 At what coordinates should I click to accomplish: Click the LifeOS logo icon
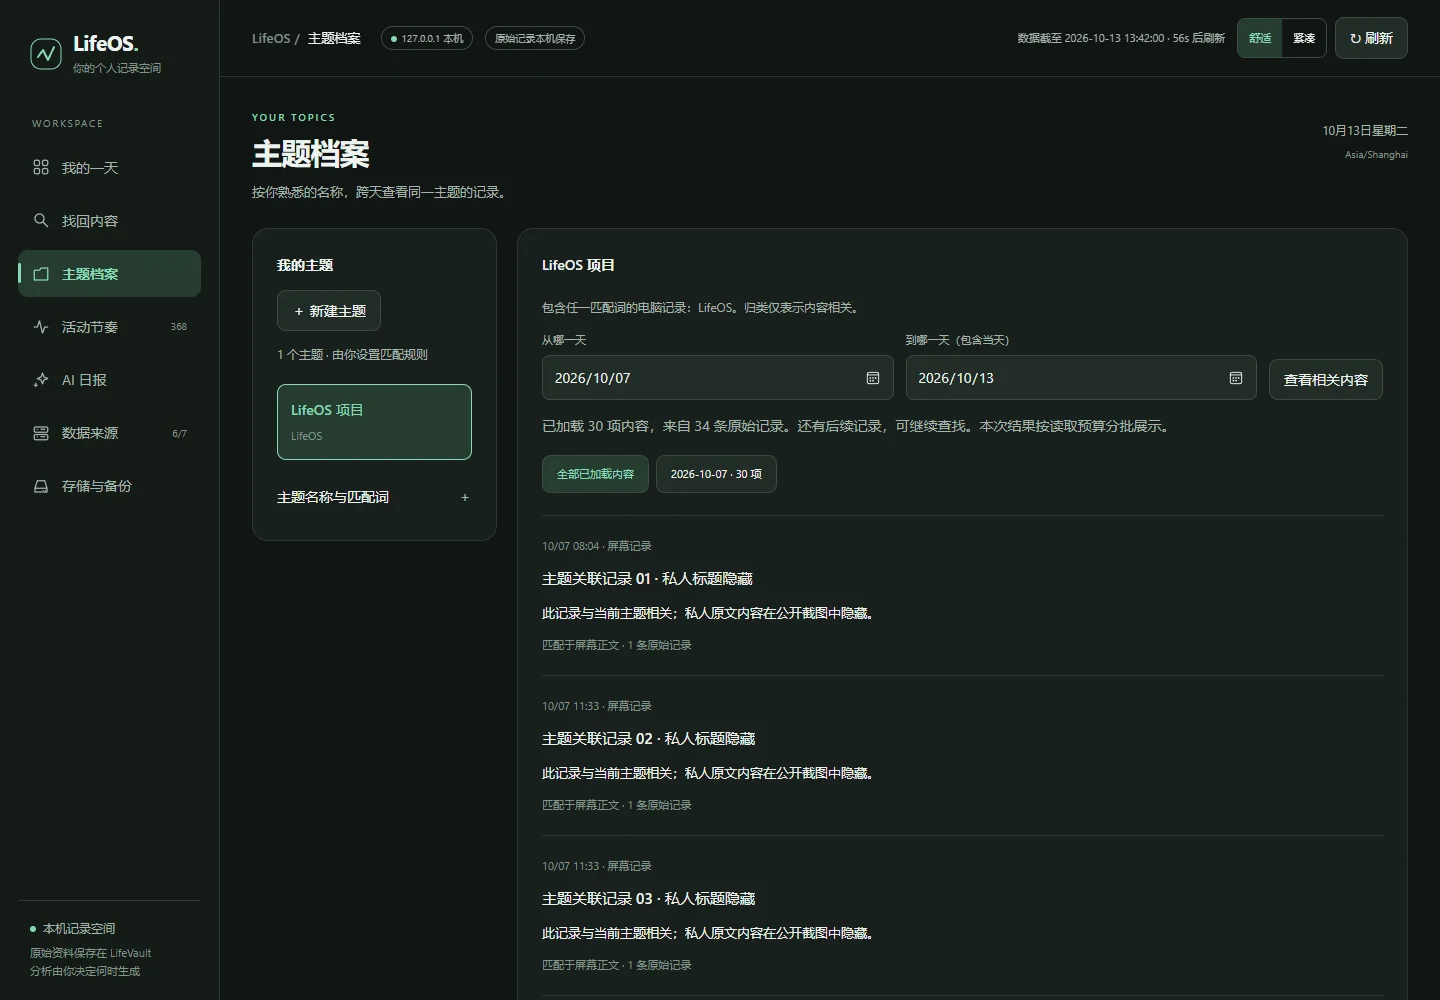coord(45,53)
